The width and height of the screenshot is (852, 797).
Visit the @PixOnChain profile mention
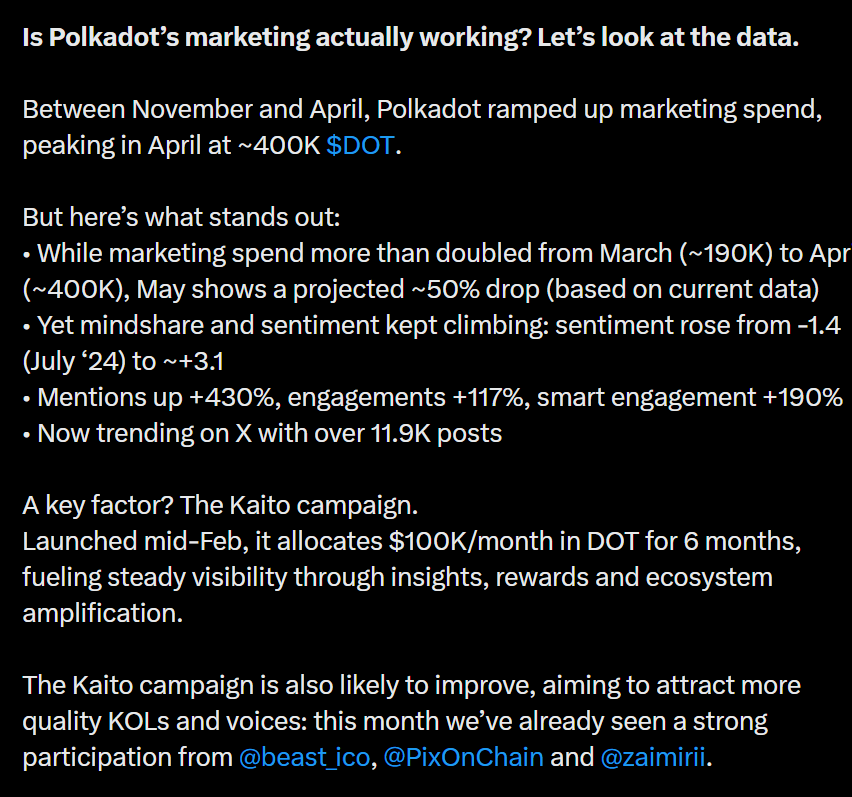coord(463,757)
